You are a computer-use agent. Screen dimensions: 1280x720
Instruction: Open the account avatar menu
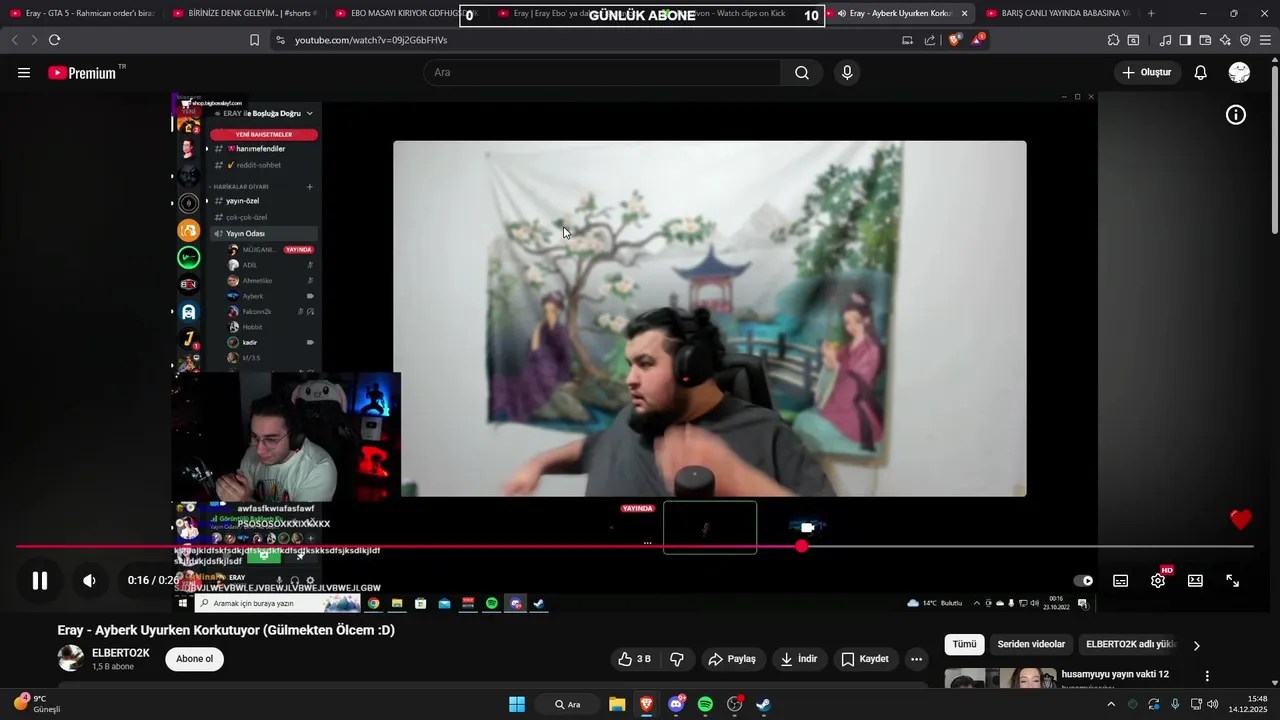(x=1239, y=73)
